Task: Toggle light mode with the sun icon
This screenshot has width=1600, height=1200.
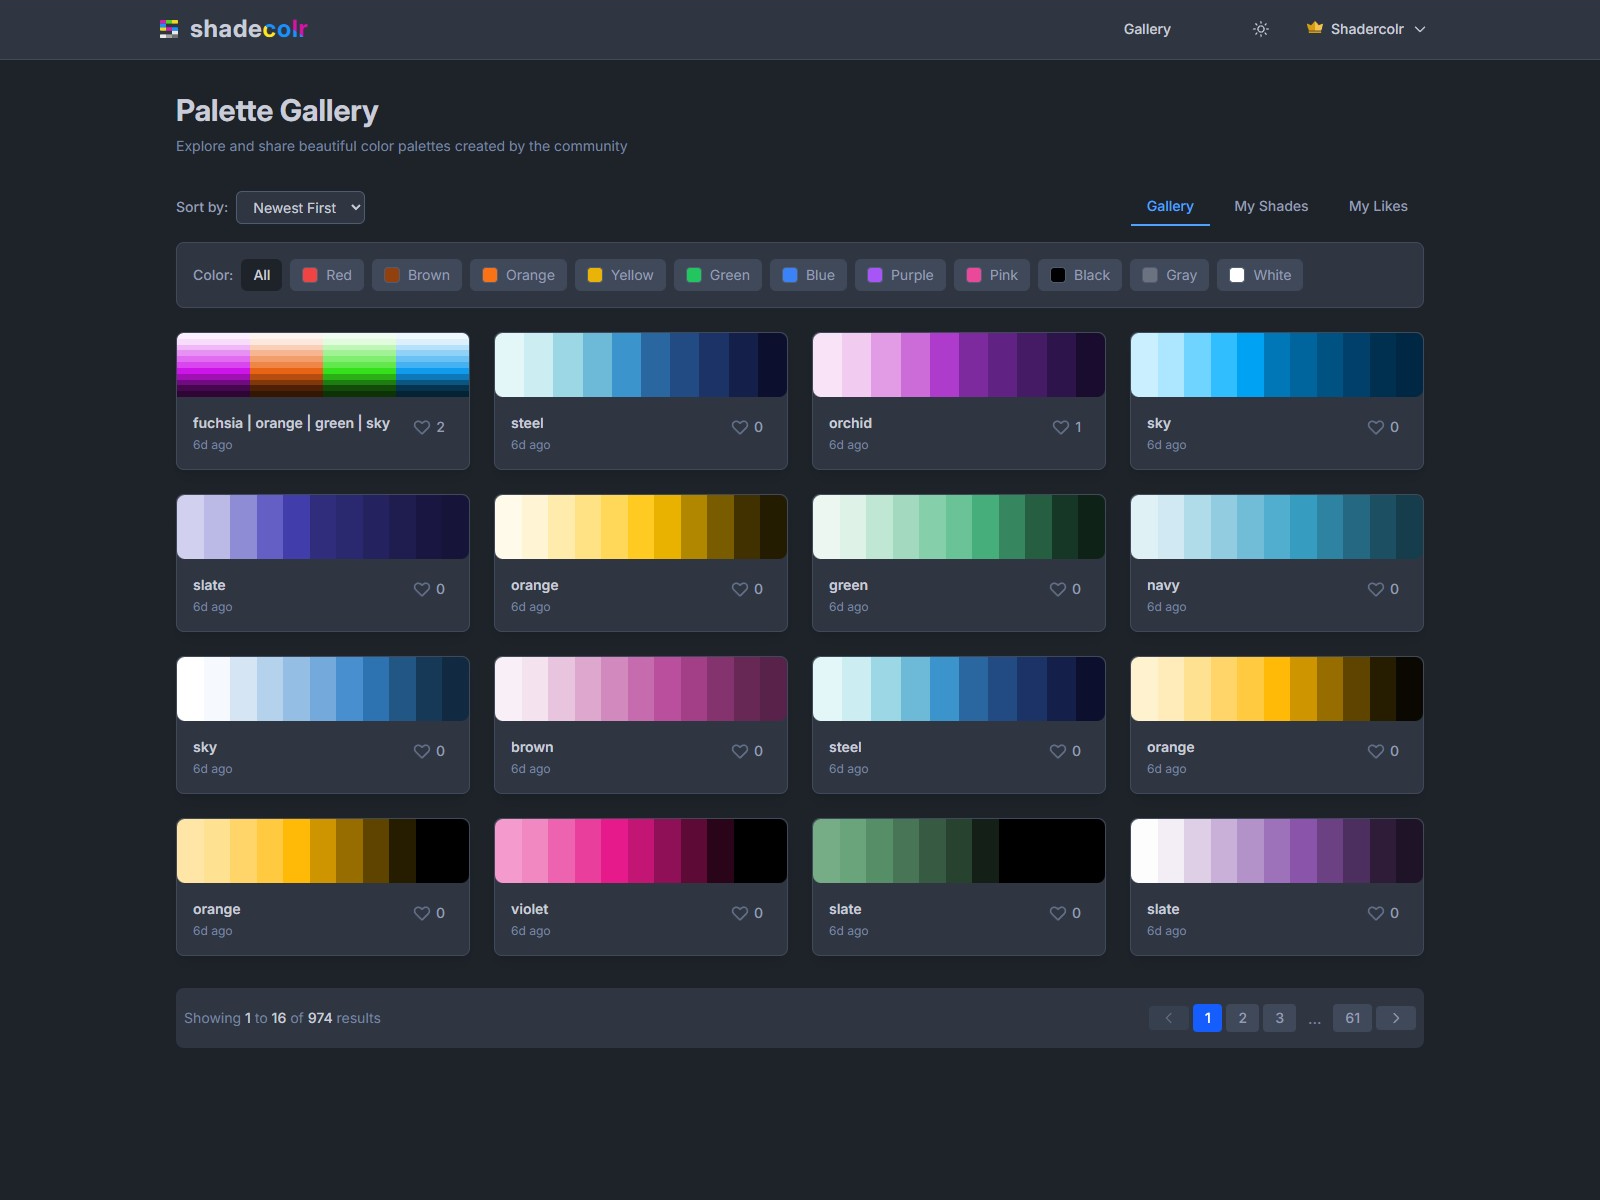Action: tap(1261, 29)
